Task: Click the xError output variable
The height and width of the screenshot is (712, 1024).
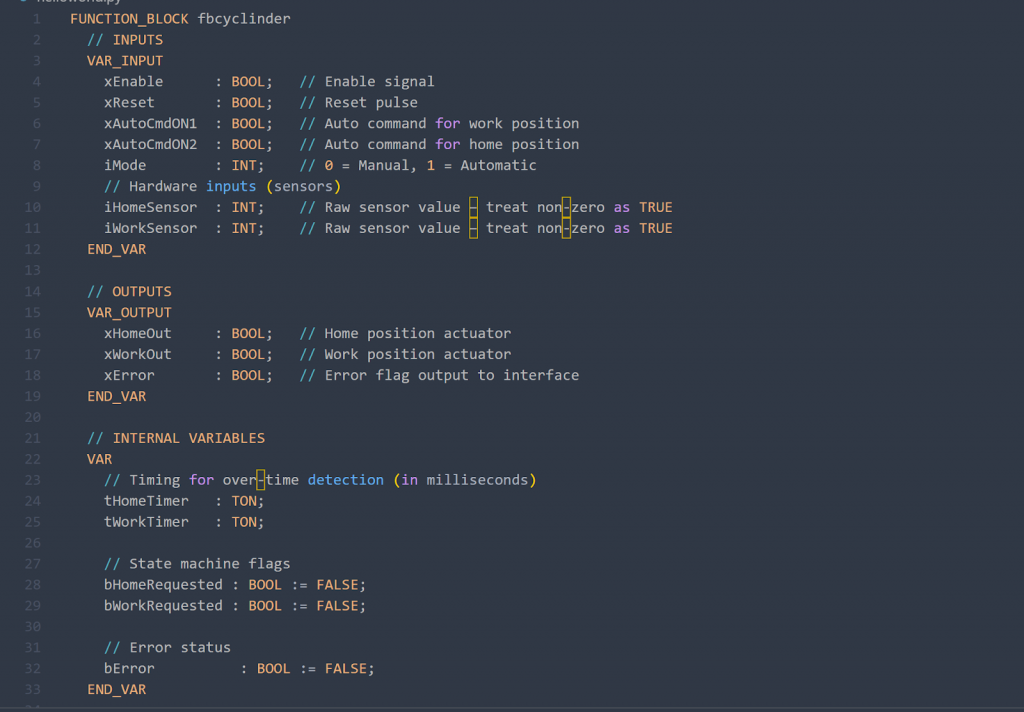Action: pos(129,375)
